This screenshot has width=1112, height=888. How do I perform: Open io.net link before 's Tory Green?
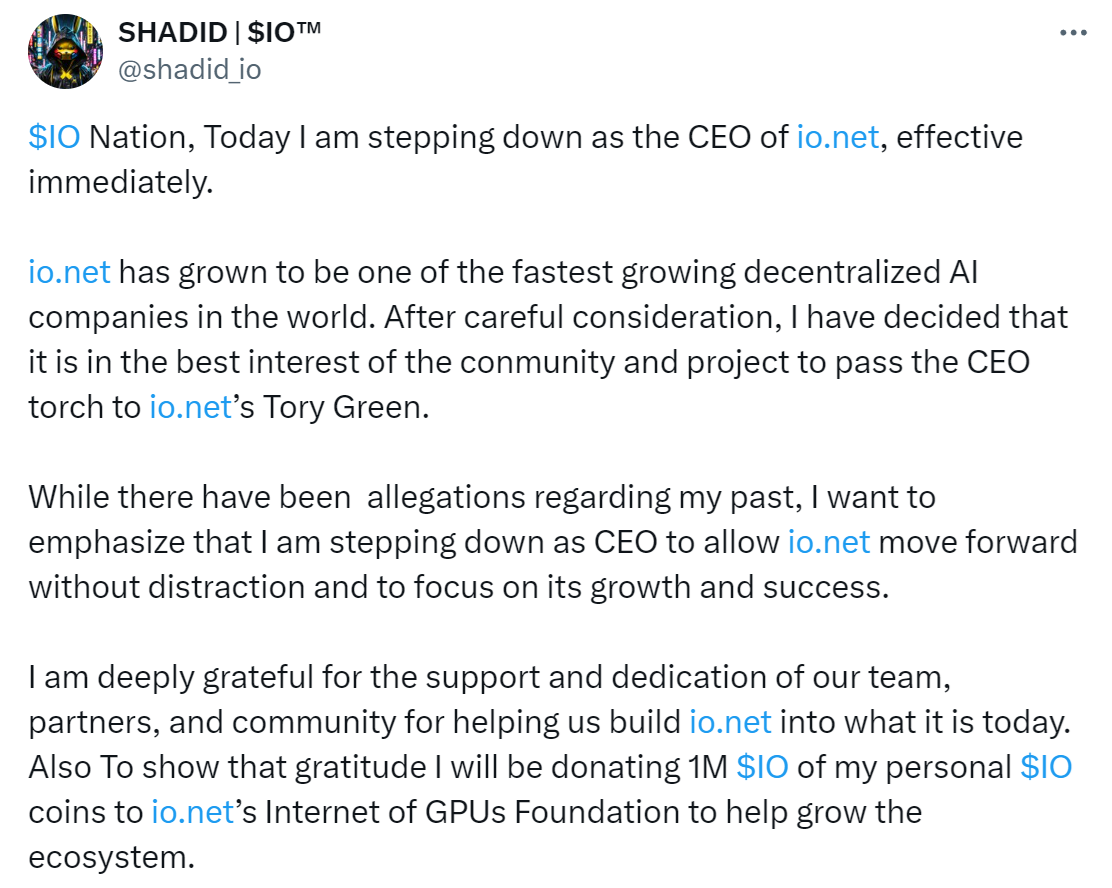pos(190,407)
